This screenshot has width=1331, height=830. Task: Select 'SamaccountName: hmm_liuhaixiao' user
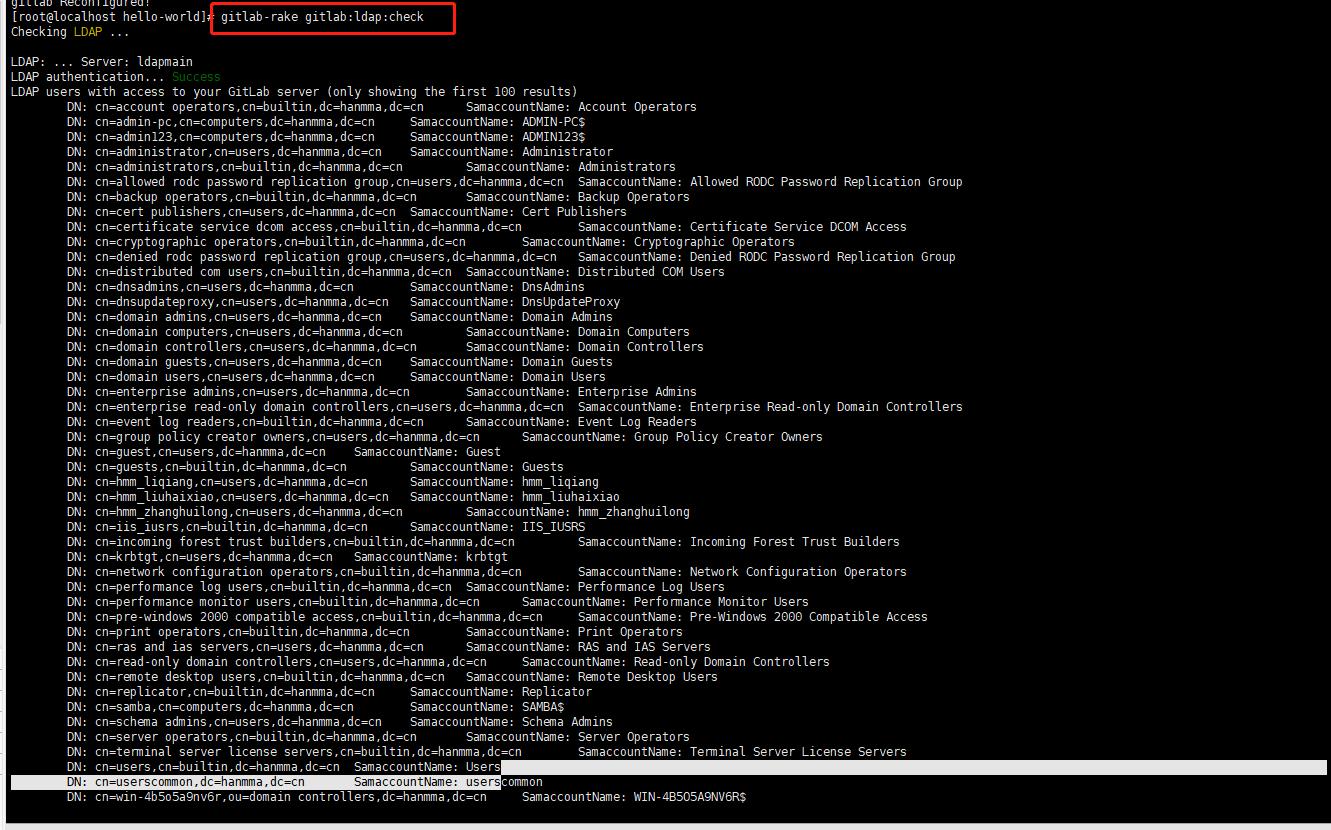pos(515,497)
